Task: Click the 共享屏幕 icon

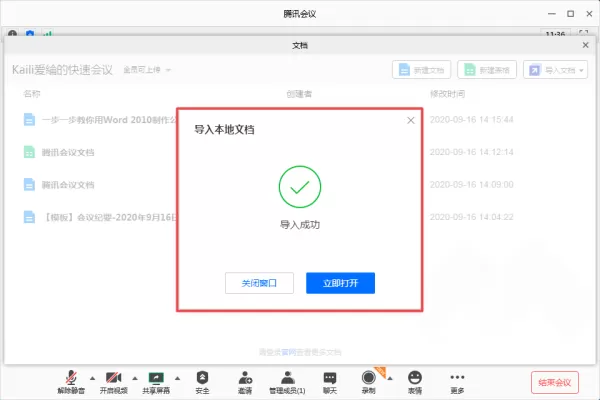Action: [x=156, y=378]
